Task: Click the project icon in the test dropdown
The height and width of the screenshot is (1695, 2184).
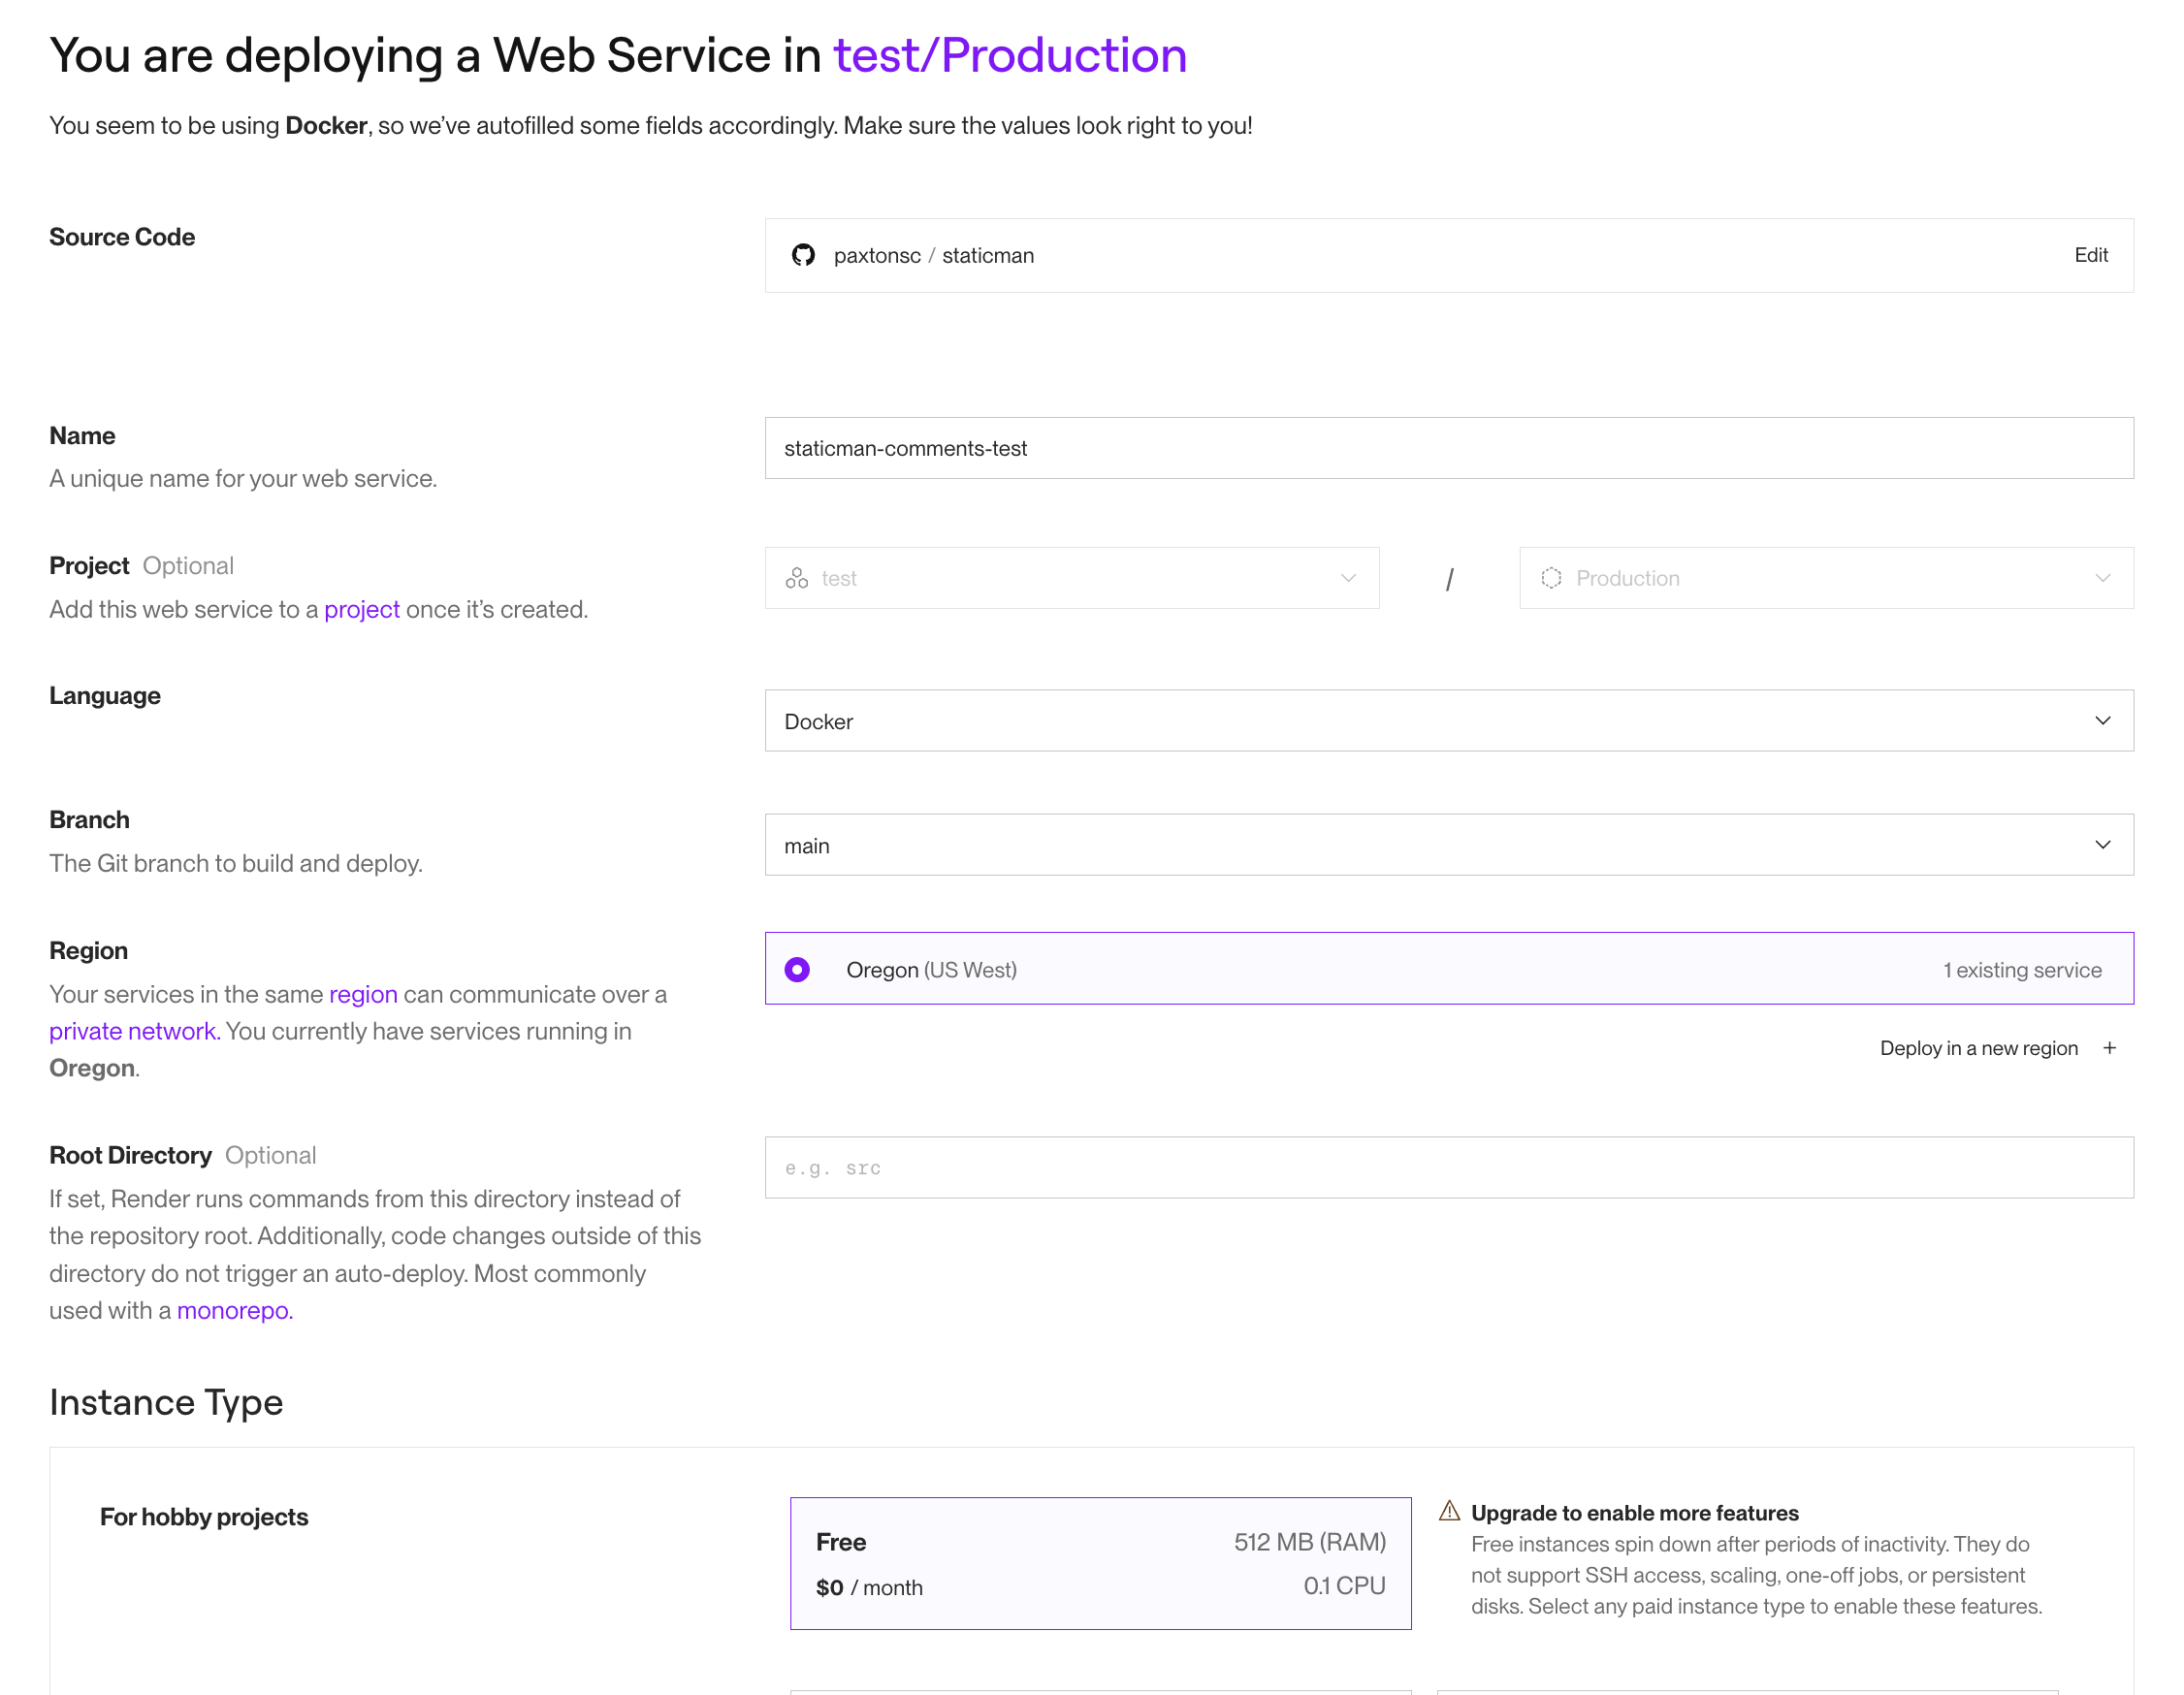Action: 797,578
